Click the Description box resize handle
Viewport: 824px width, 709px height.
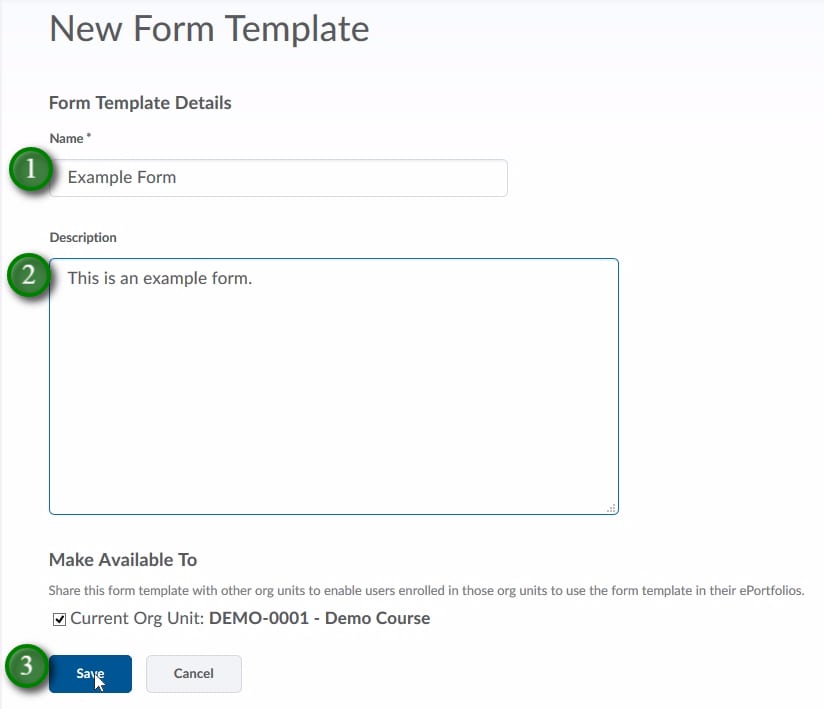click(x=611, y=507)
